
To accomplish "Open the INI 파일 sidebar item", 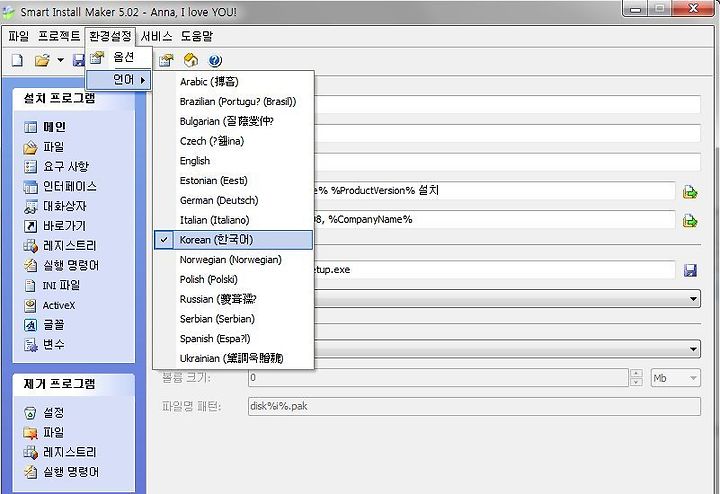I will tap(51, 286).
